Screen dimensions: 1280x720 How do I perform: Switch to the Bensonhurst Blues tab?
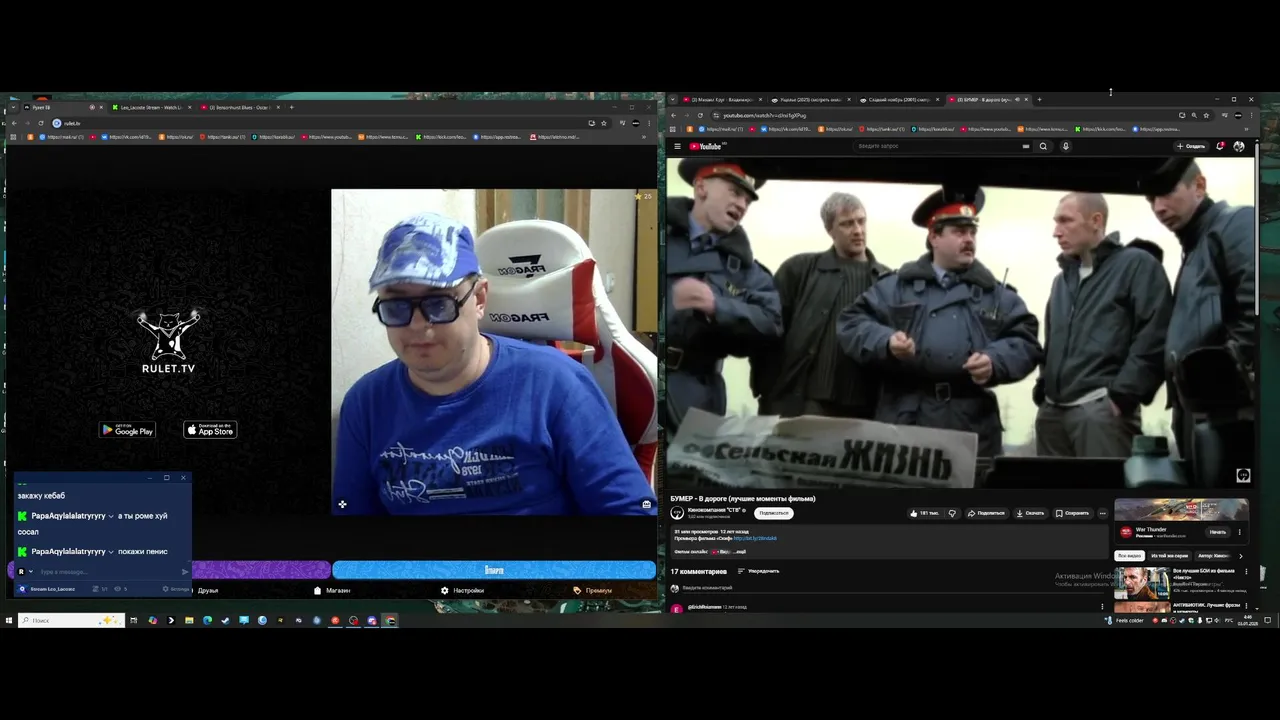(238, 107)
